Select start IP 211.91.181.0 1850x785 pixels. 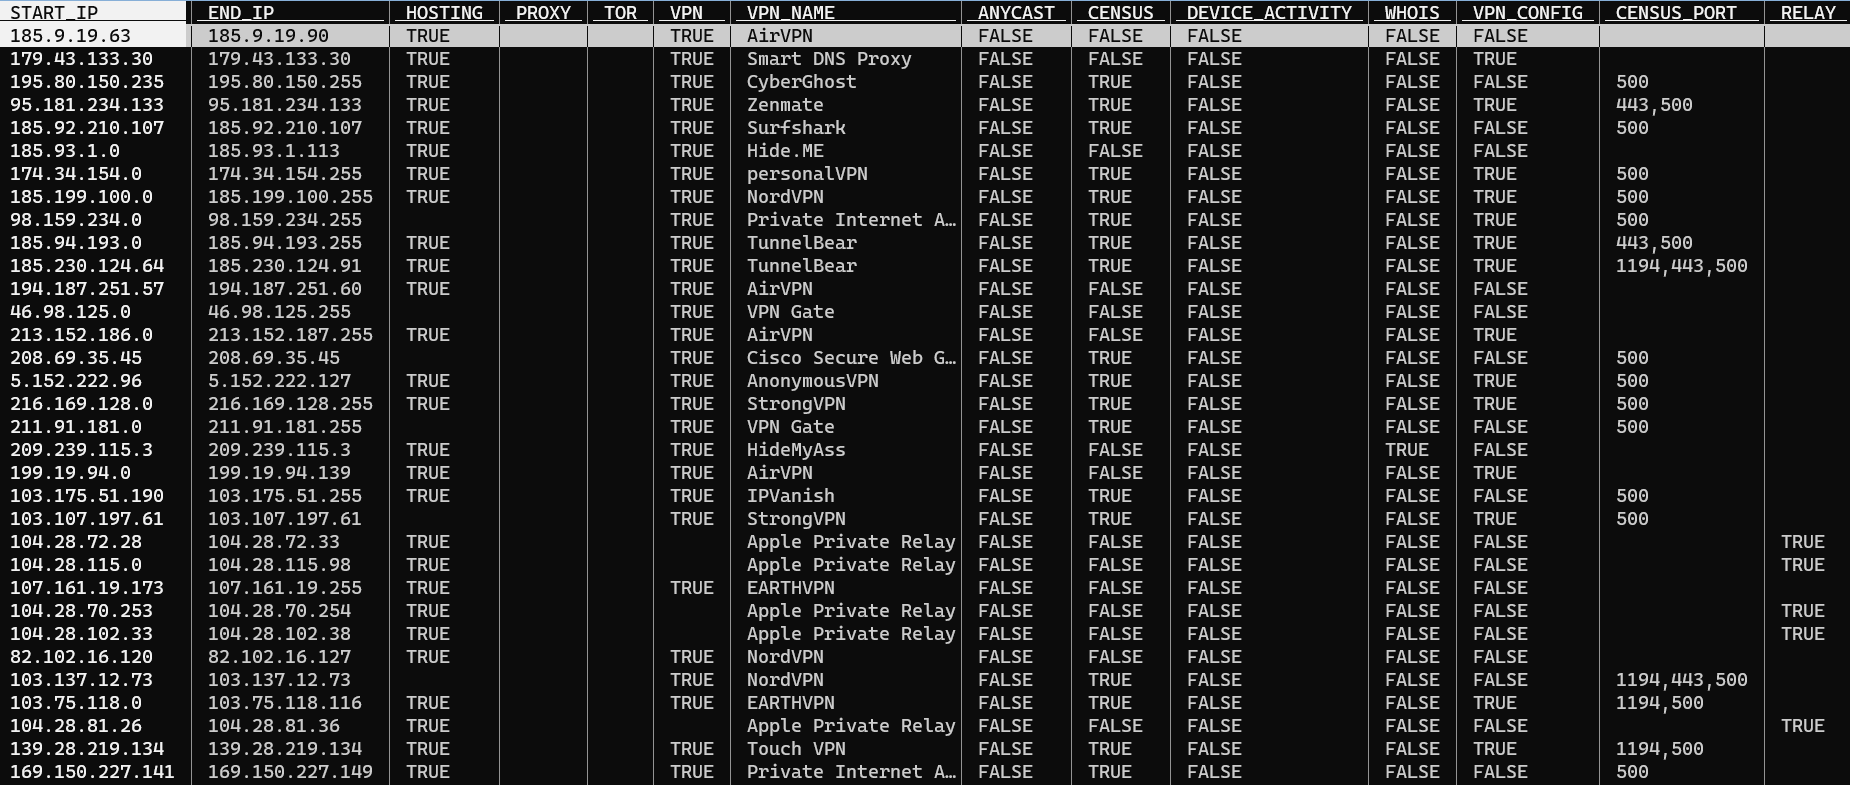pyautogui.click(x=76, y=427)
